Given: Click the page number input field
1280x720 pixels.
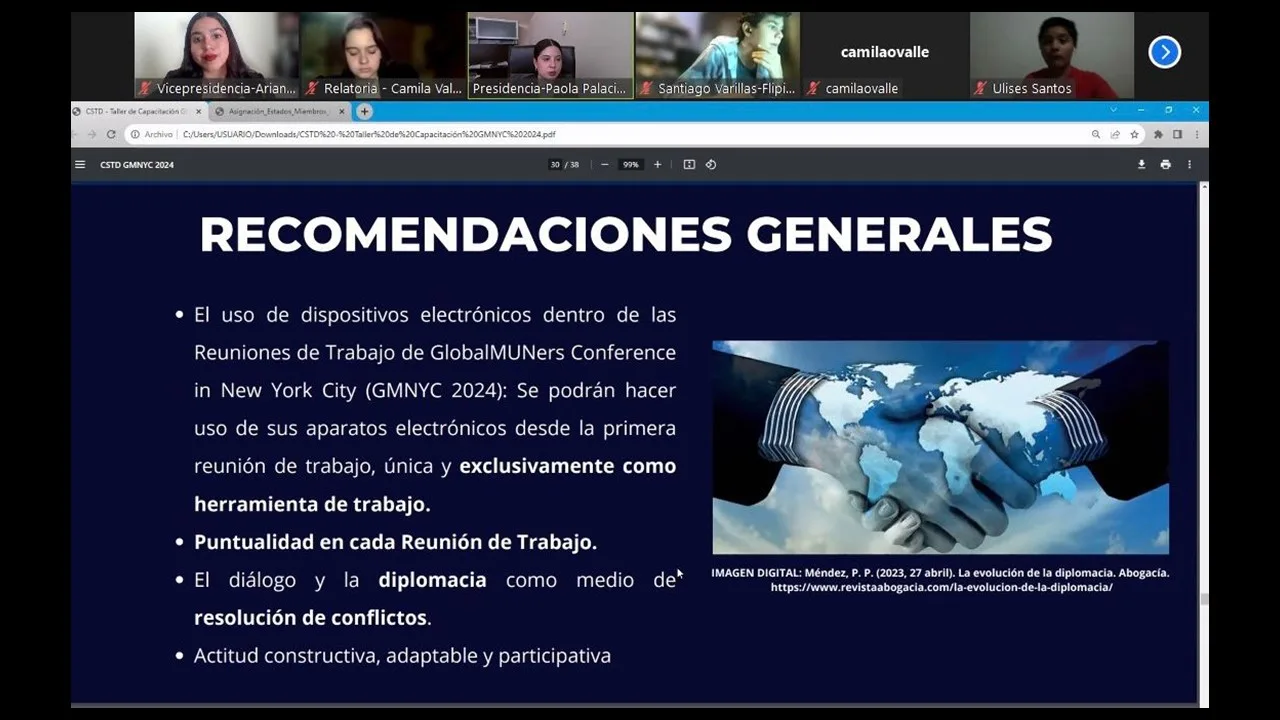Looking at the screenshot, I should (x=555, y=165).
